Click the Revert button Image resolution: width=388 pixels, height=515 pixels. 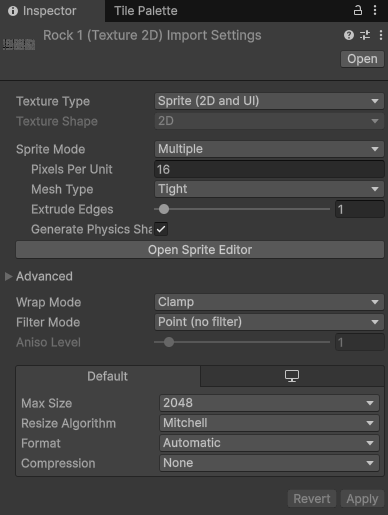(x=312, y=499)
